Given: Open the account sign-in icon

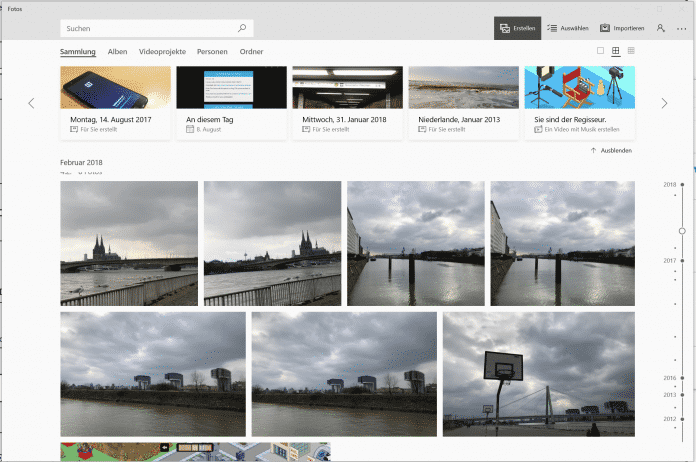Looking at the screenshot, I should pos(660,28).
